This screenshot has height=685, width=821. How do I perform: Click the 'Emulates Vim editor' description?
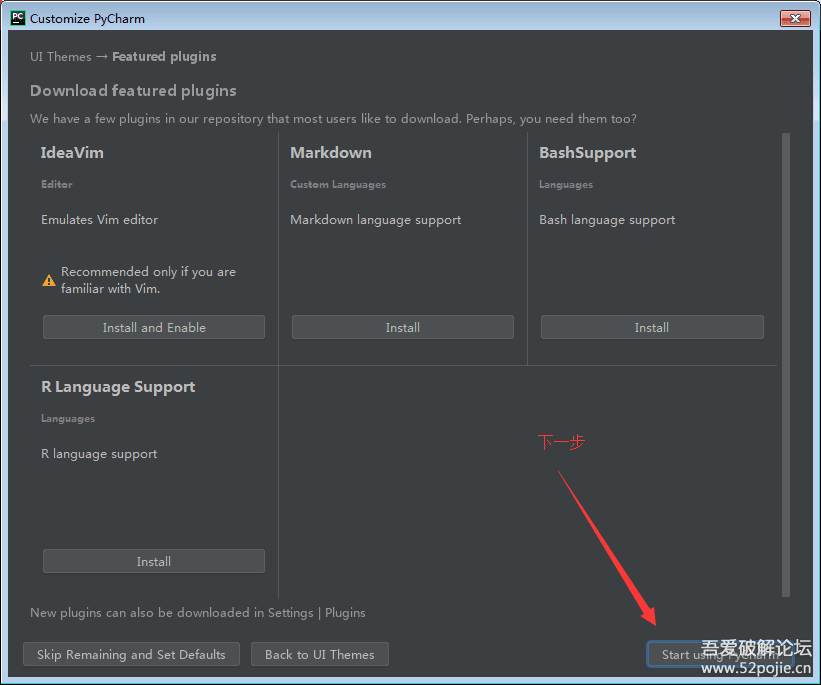click(x=99, y=219)
